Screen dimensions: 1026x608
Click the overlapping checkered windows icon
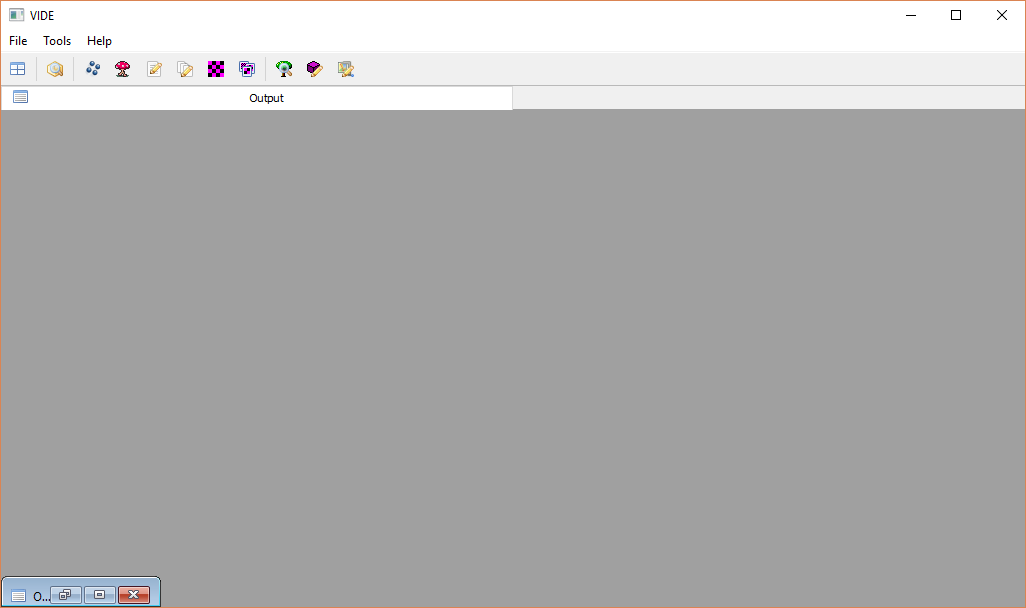247,69
